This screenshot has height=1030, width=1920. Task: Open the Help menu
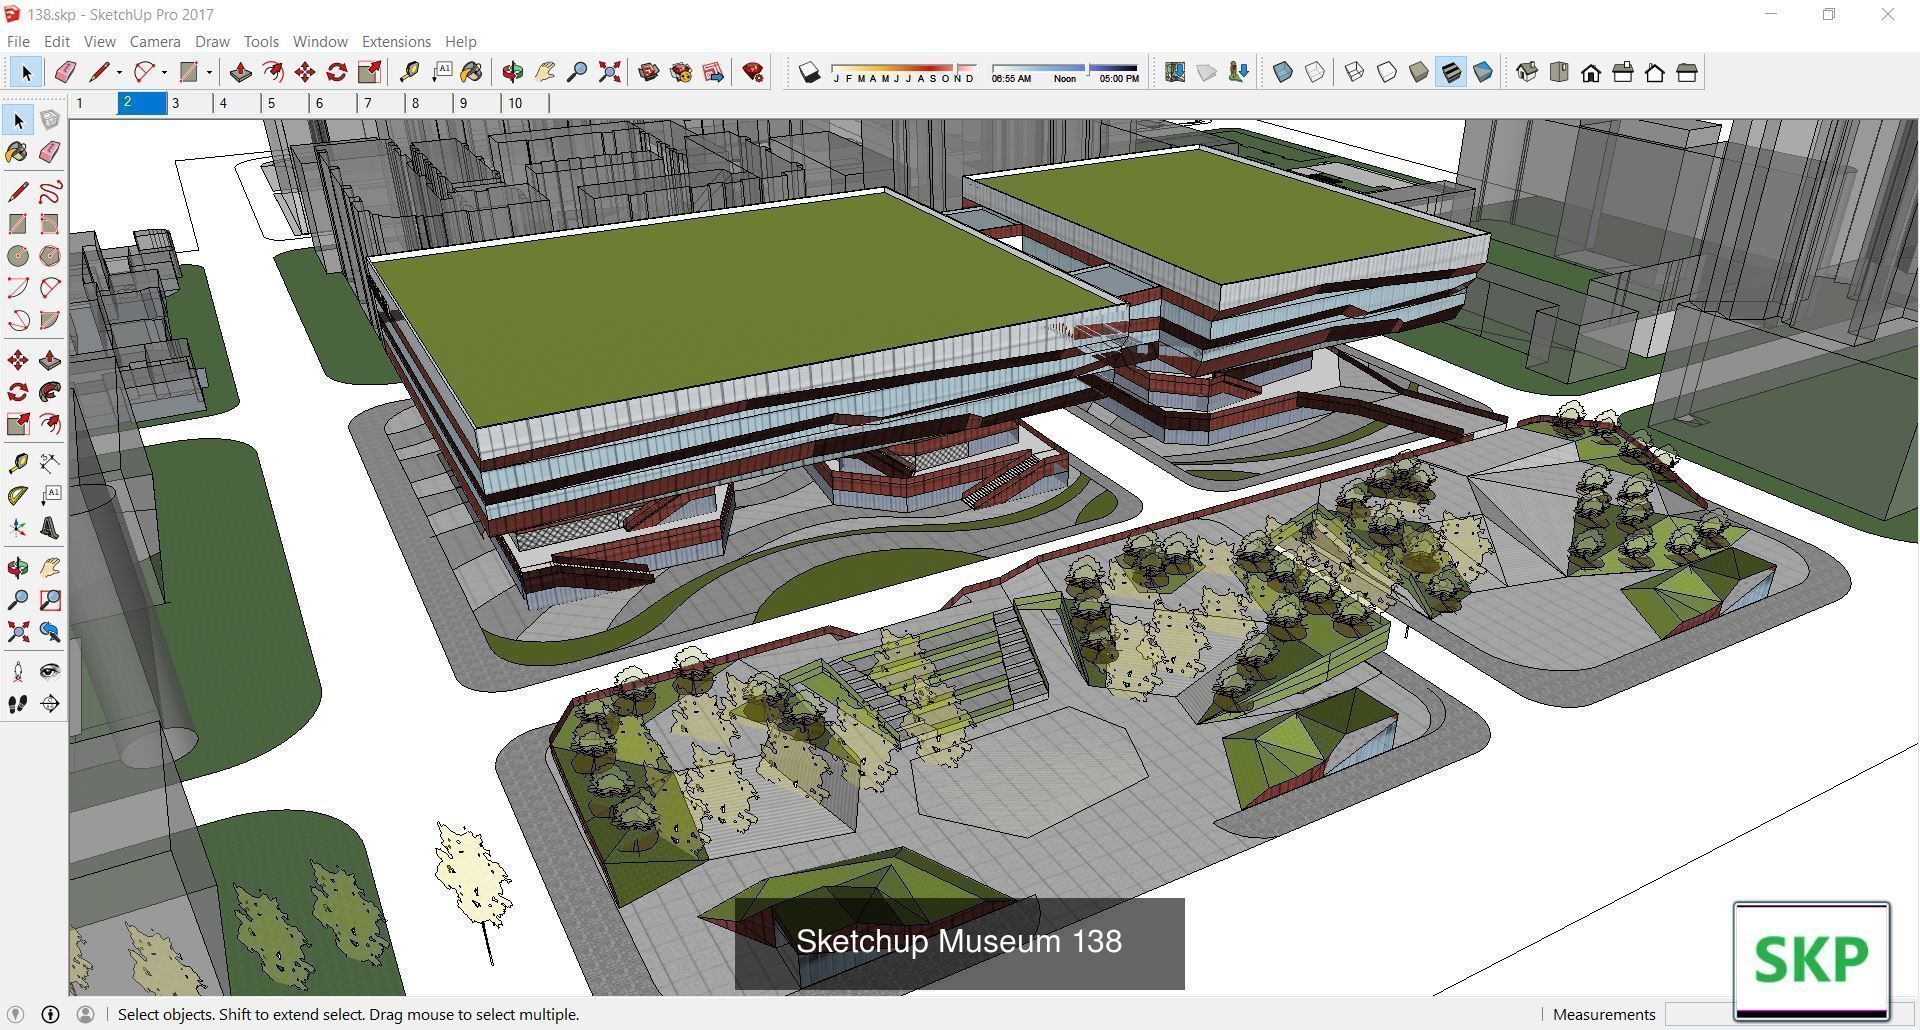pyautogui.click(x=460, y=41)
